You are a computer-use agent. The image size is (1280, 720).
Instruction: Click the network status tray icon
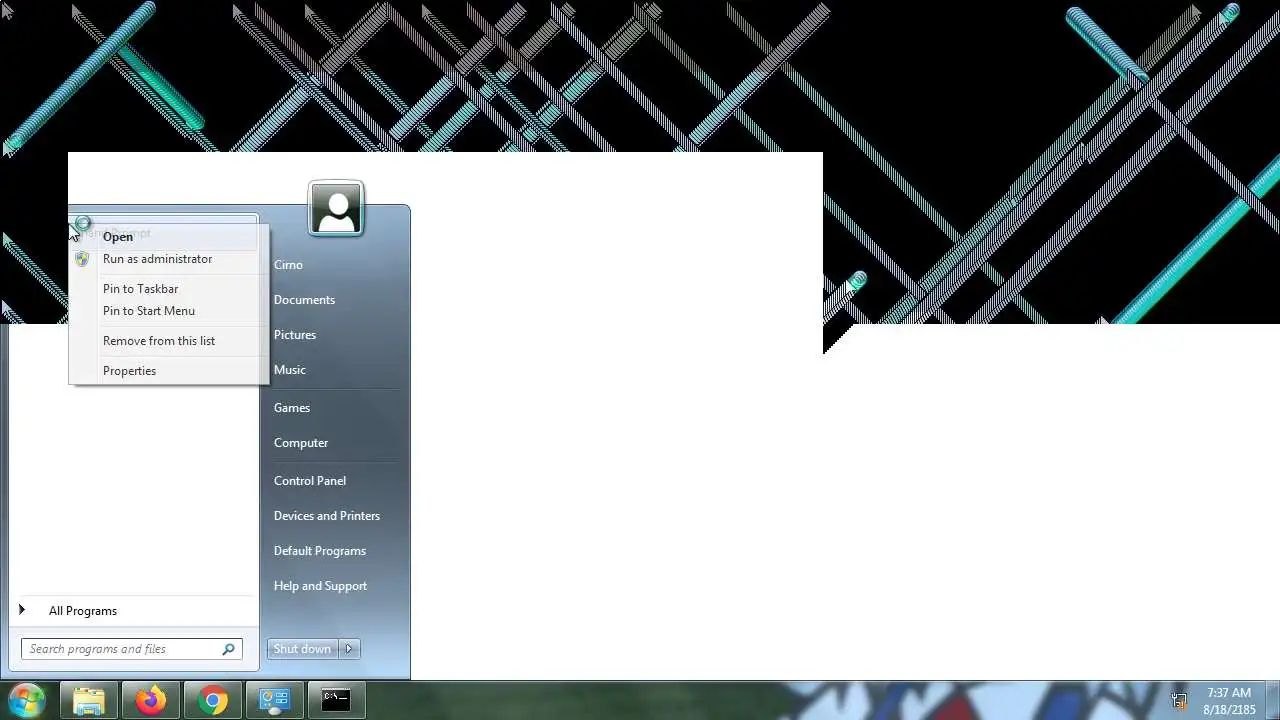[1179, 701]
